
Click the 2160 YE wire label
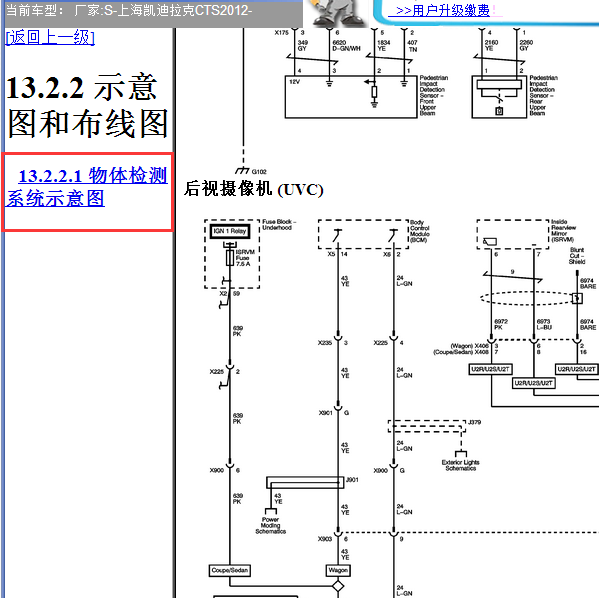pos(491,45)
